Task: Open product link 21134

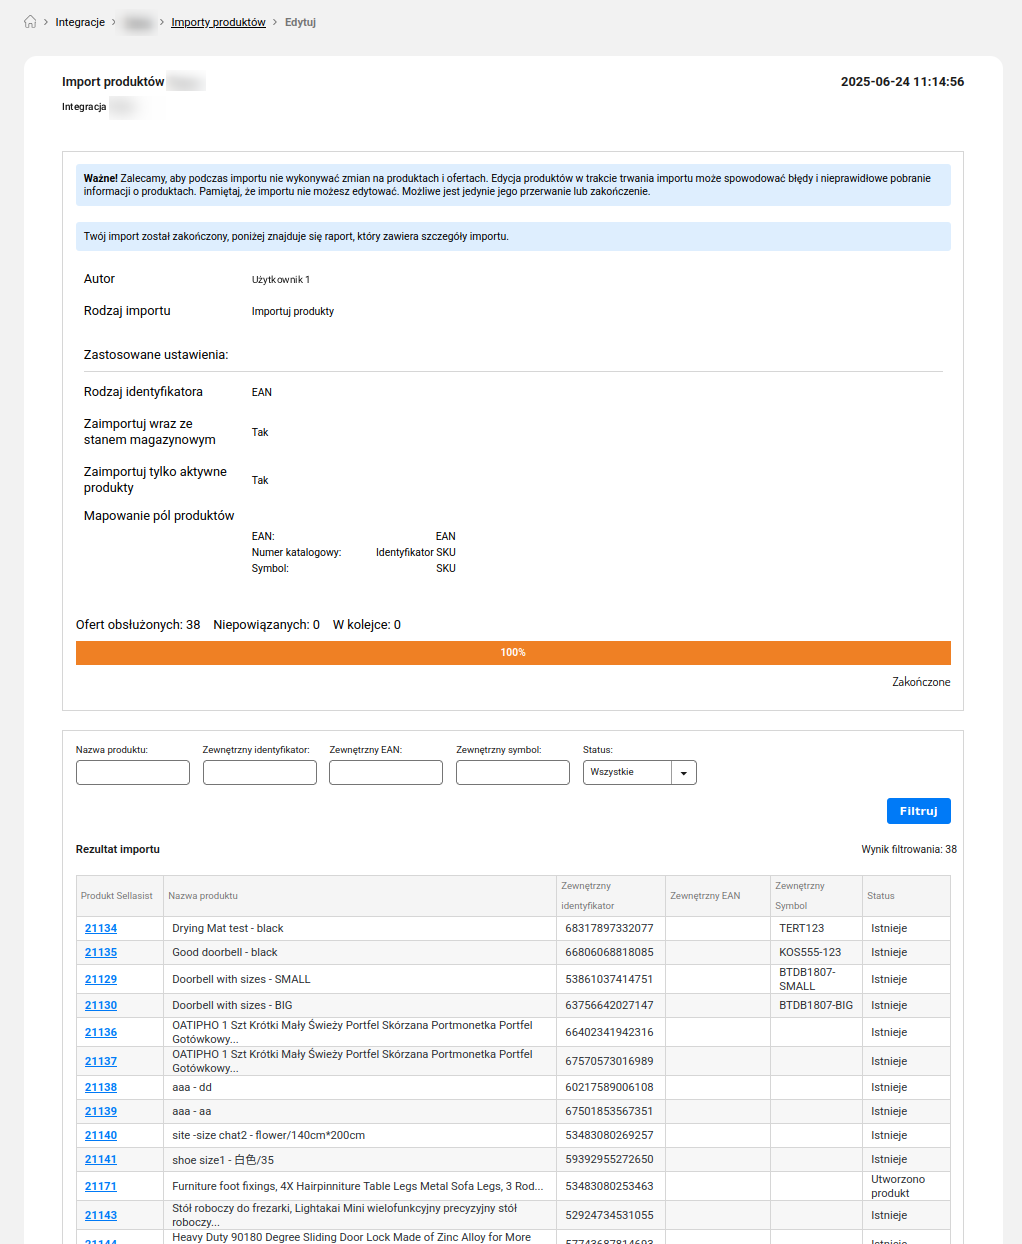Action: [101, 928]
